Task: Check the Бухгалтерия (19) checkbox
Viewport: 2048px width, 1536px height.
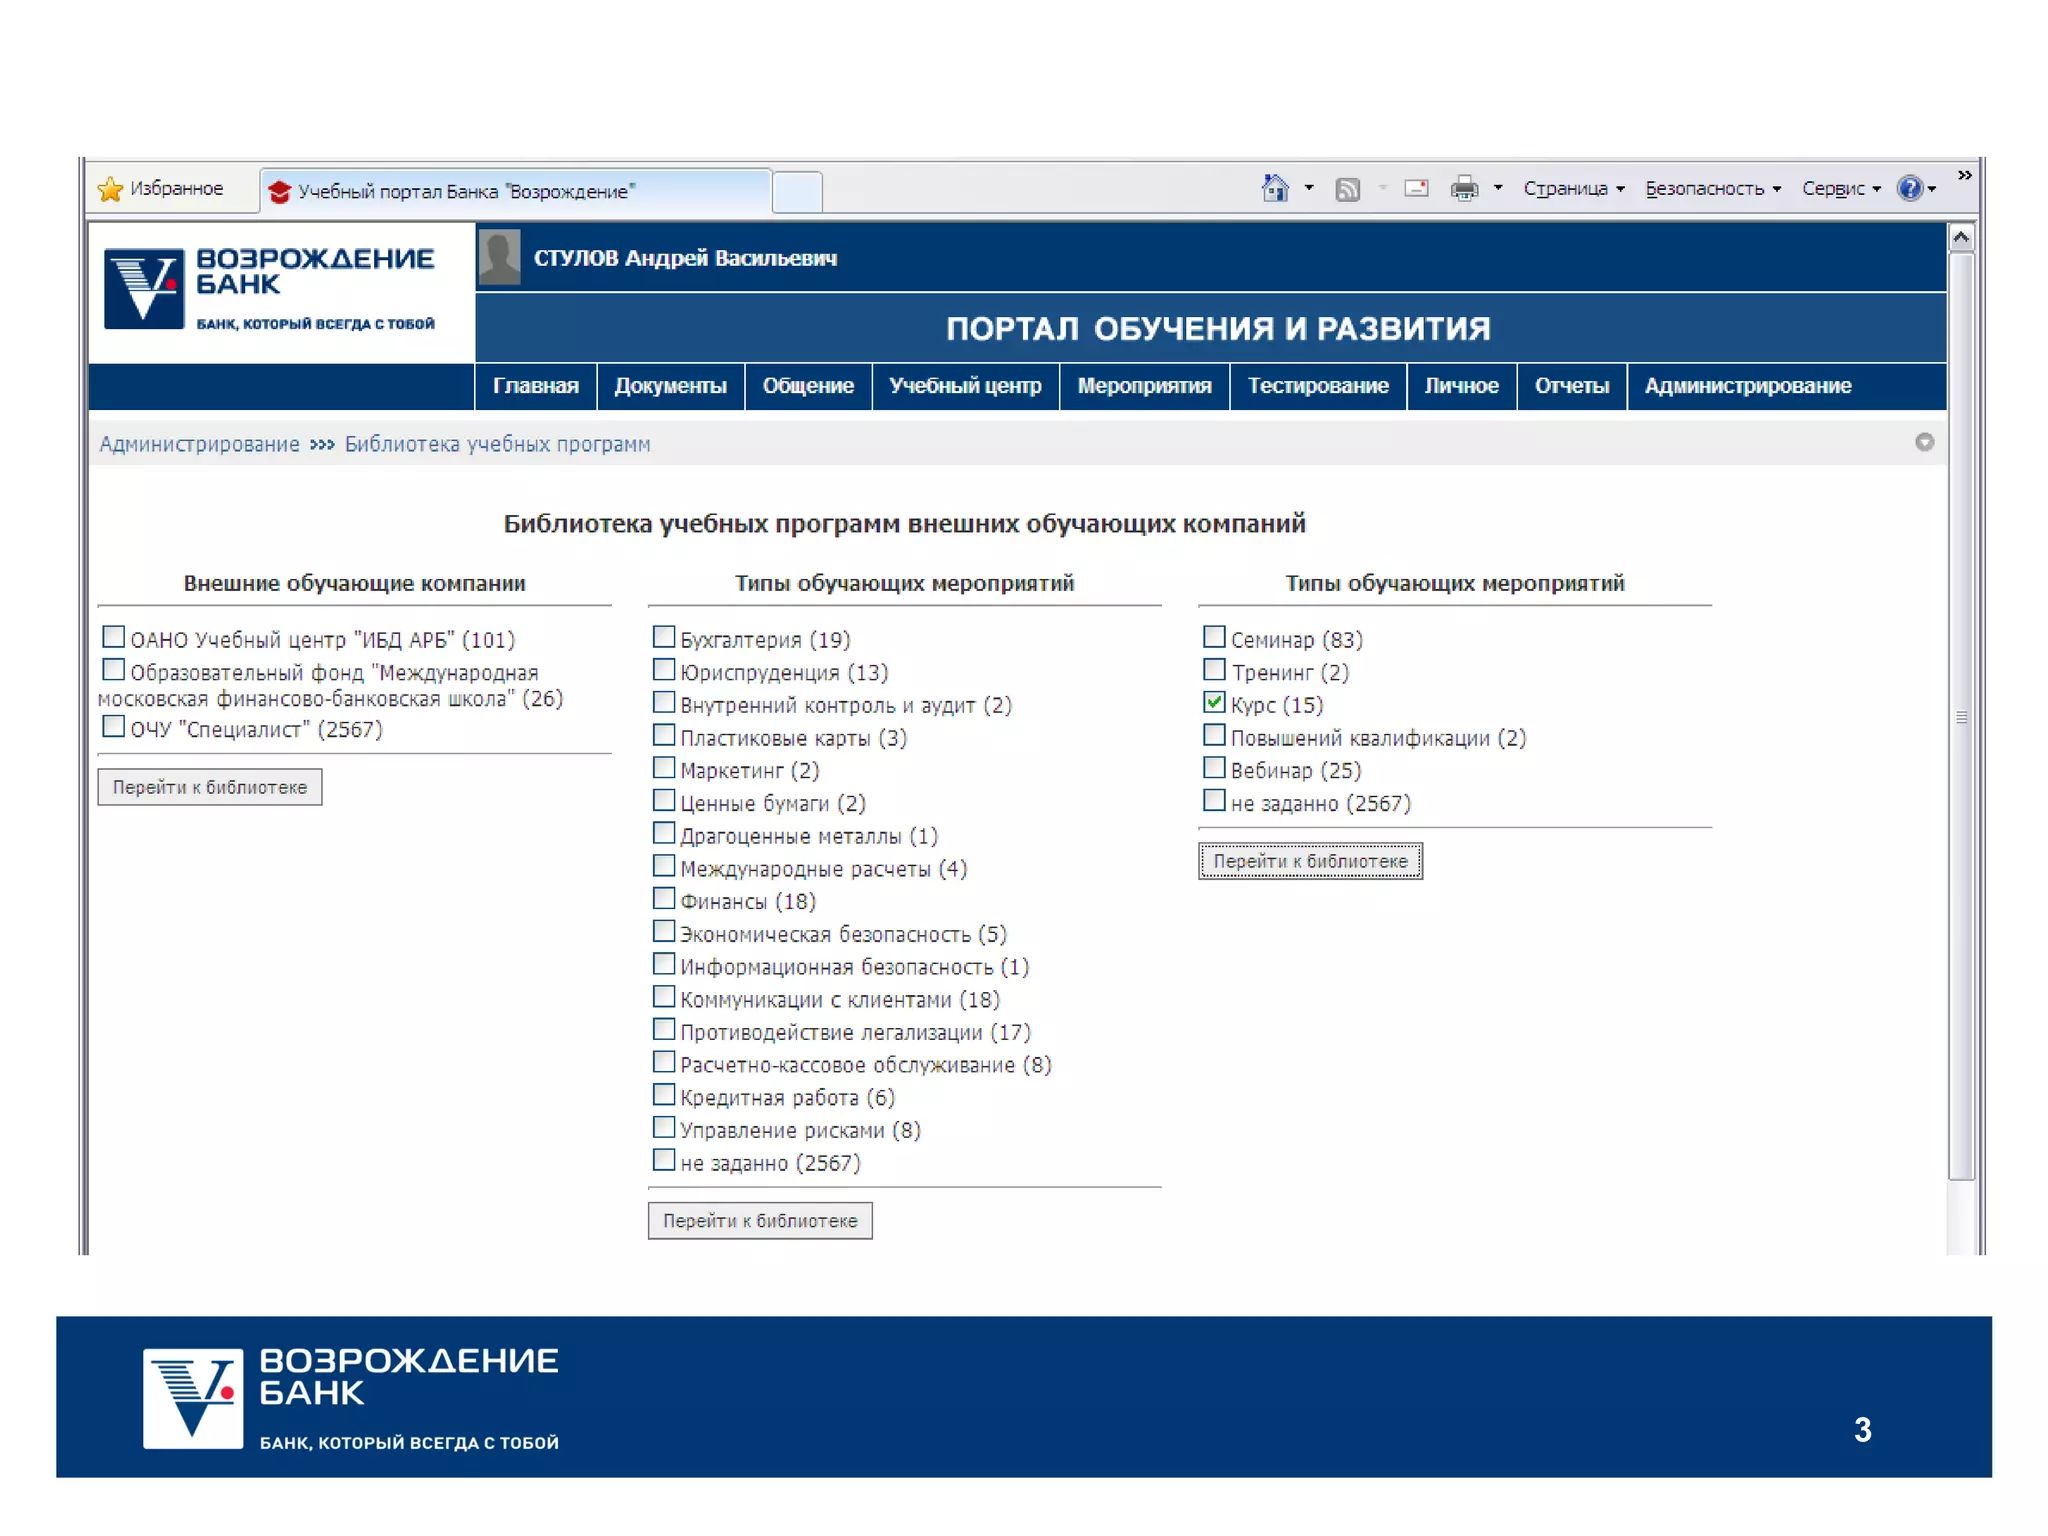Action: [664, 637]
